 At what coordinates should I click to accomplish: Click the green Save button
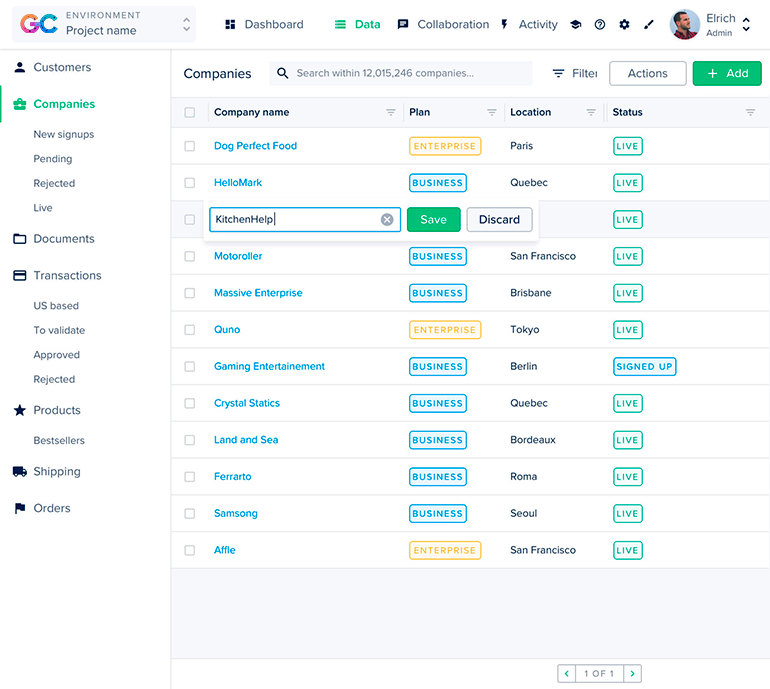click(x=433, y=220)
